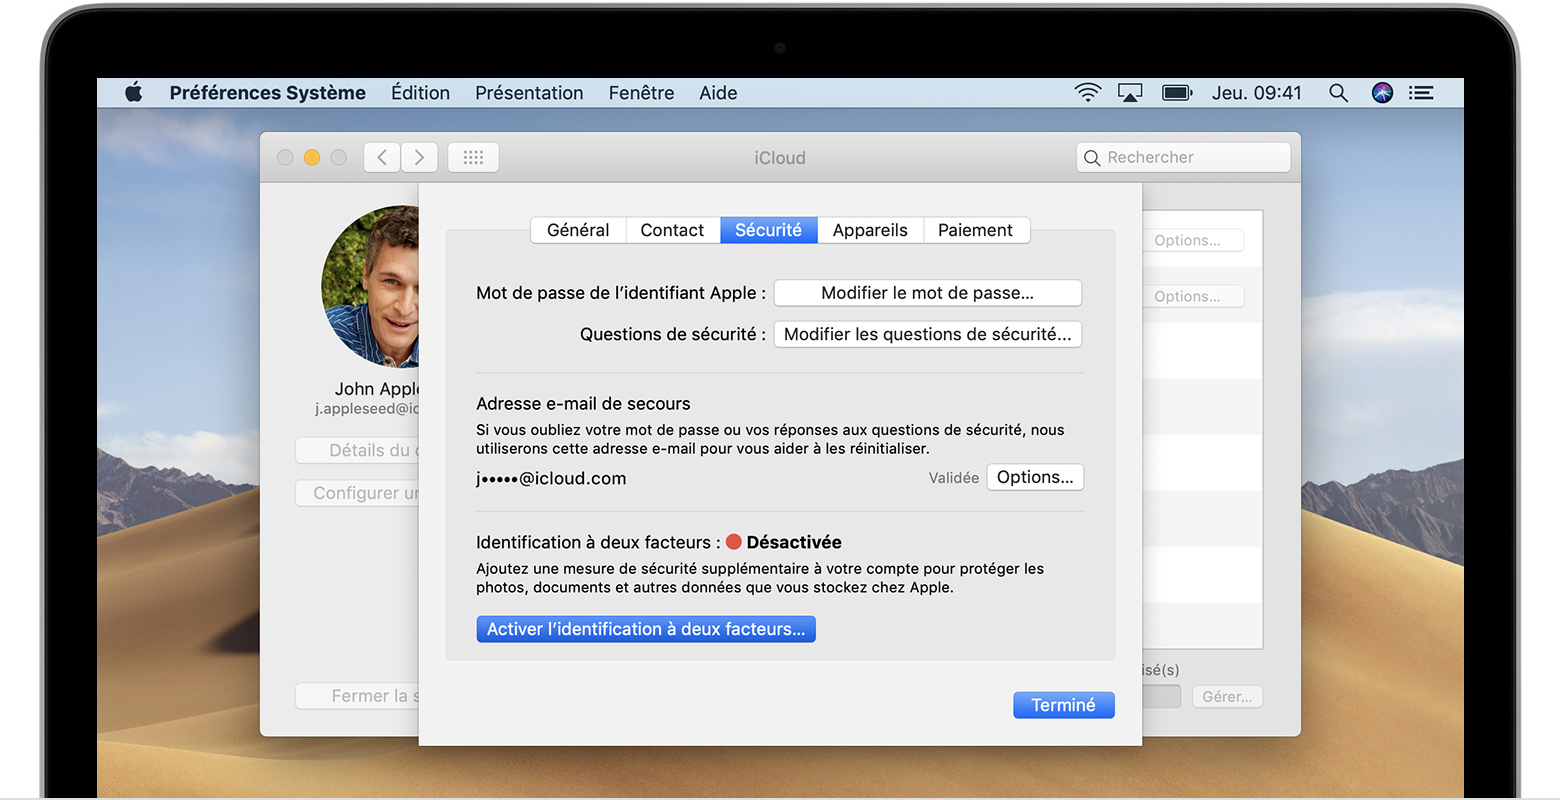Image resolution: width=1560 pixels, height=800 pixels.
Task: Open the Apple menu
Action: [134, 93]
